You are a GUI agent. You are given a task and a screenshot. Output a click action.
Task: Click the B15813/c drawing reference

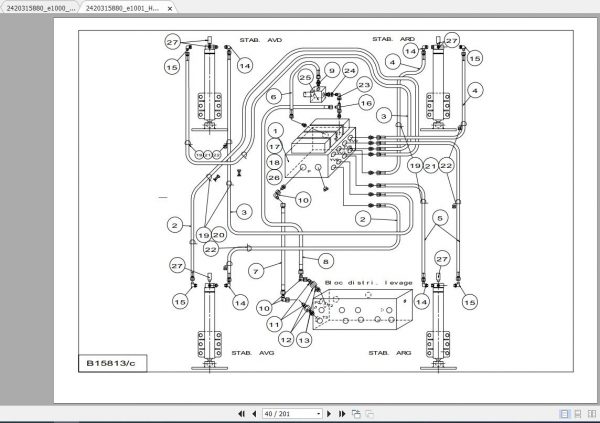pyautogui.click(x=111, y=363)
